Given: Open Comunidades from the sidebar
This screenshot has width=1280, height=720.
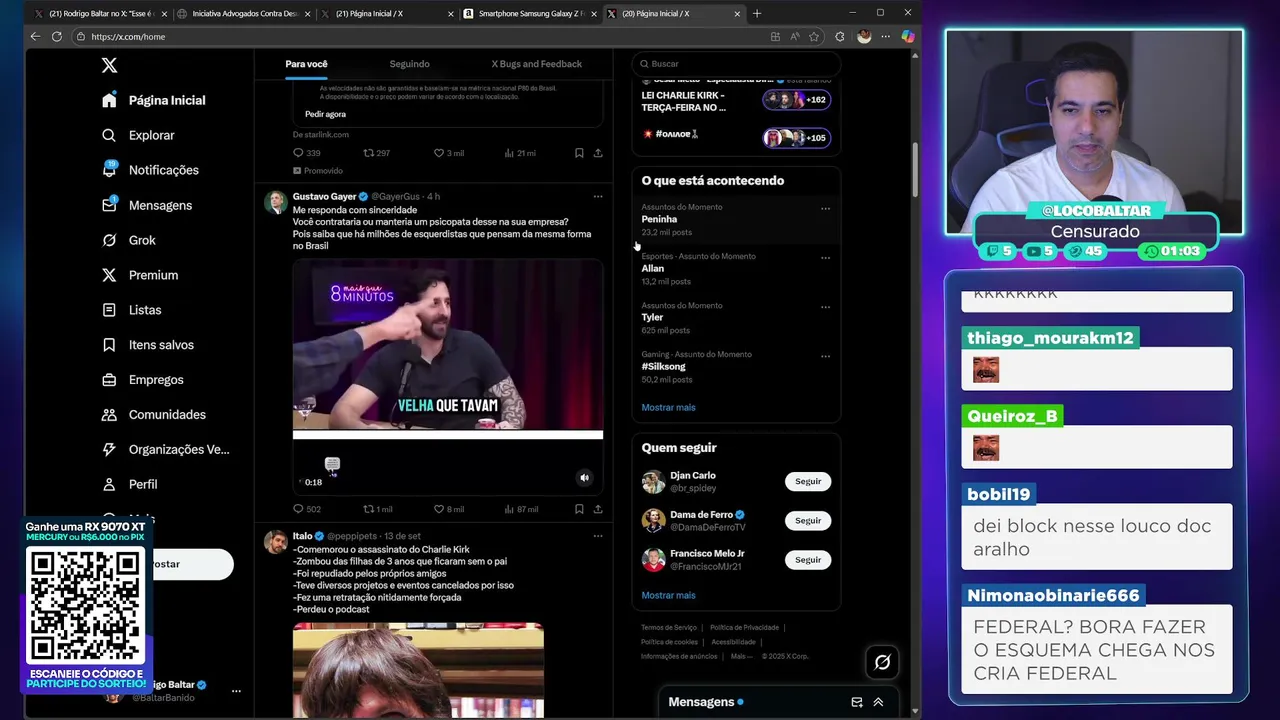Looking at the screenshot, I should click(154, 414).
